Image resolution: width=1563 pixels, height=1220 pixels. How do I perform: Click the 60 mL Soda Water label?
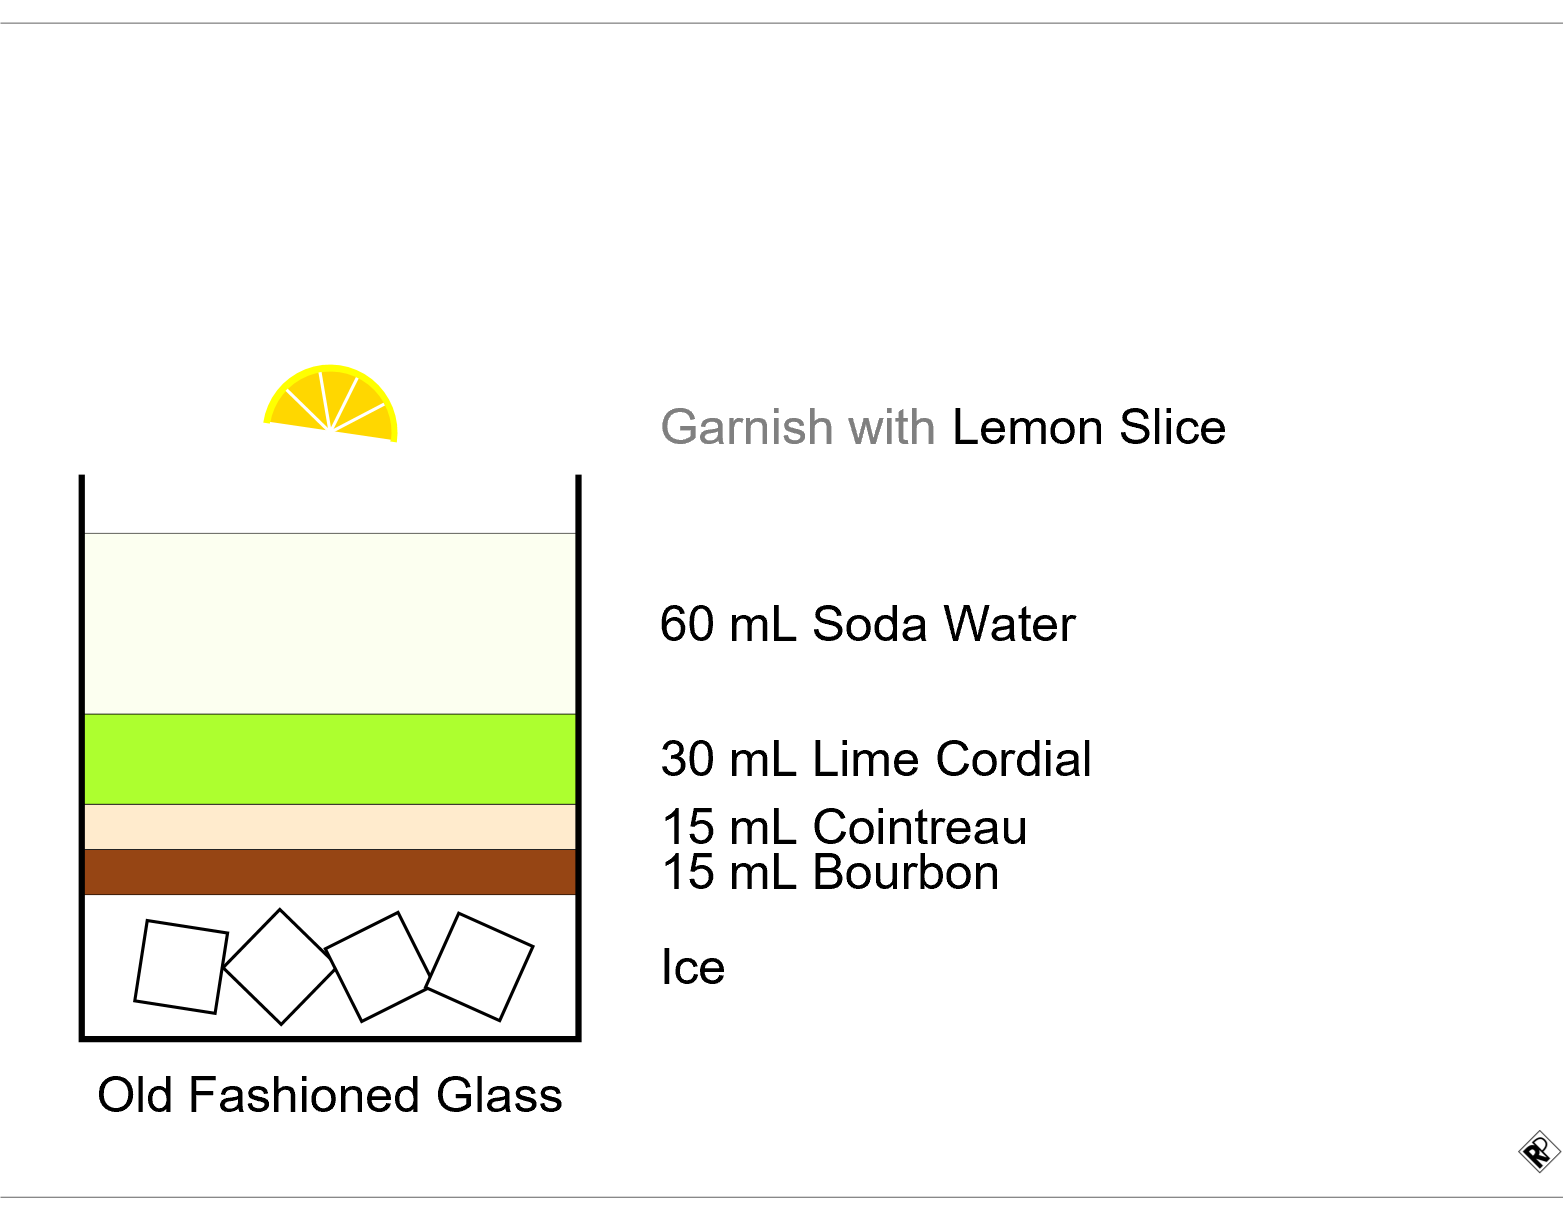868,624
